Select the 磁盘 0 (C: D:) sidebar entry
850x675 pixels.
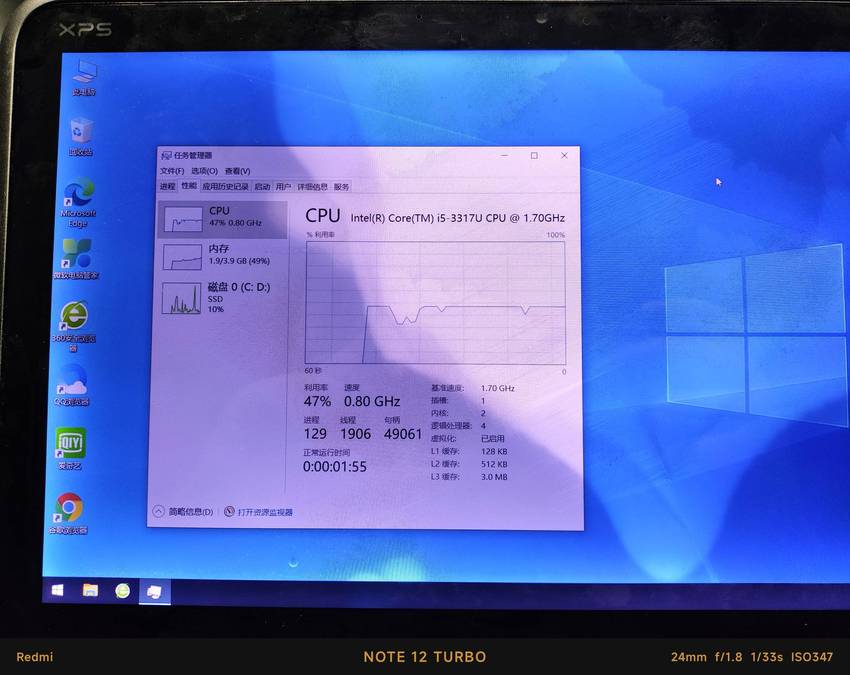tap(222, 297)
